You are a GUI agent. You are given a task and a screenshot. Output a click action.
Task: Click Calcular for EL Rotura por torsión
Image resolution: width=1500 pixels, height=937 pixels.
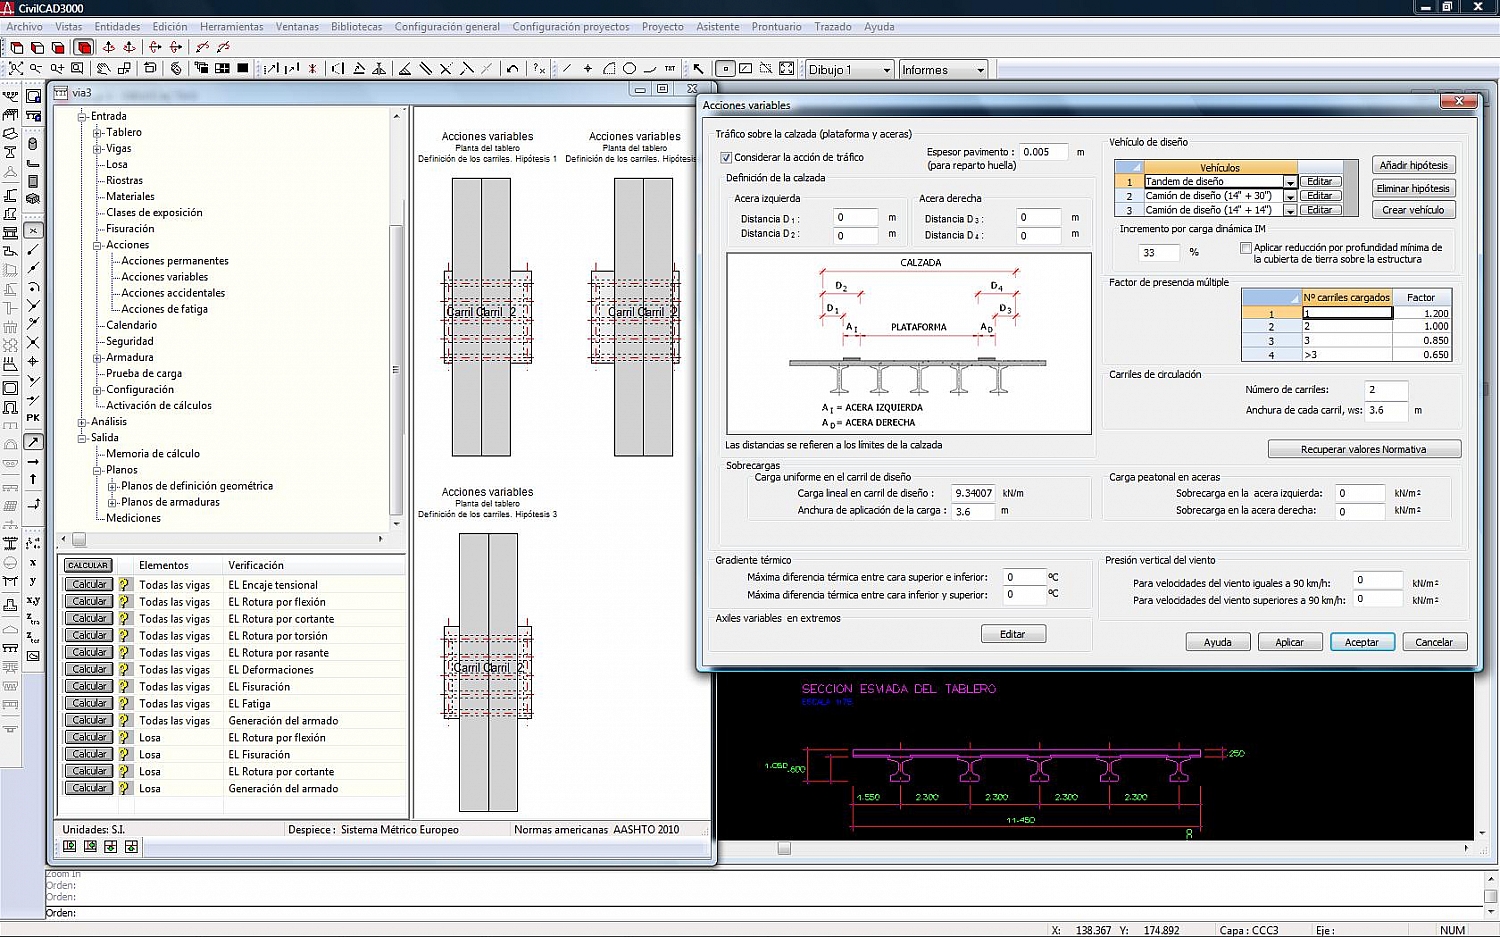[x=89, y=635]
